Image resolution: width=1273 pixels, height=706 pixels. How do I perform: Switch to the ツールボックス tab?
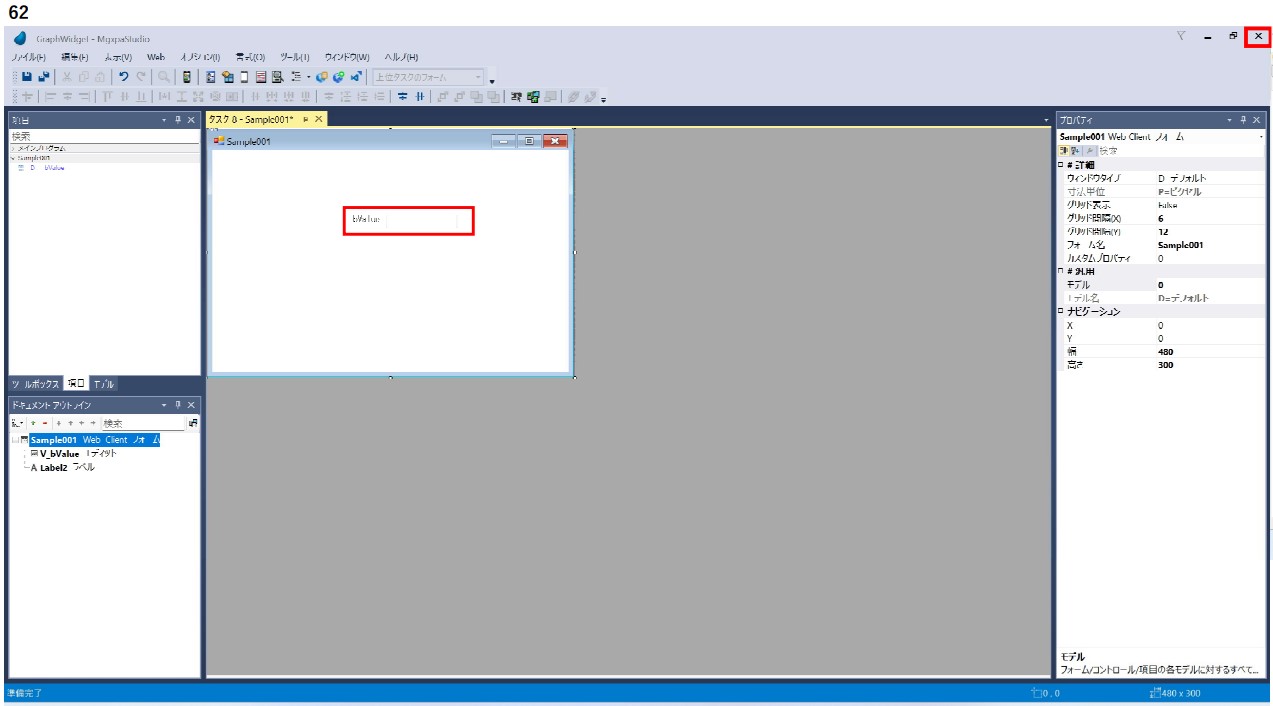pyautogui.click(x=34, y=384)
